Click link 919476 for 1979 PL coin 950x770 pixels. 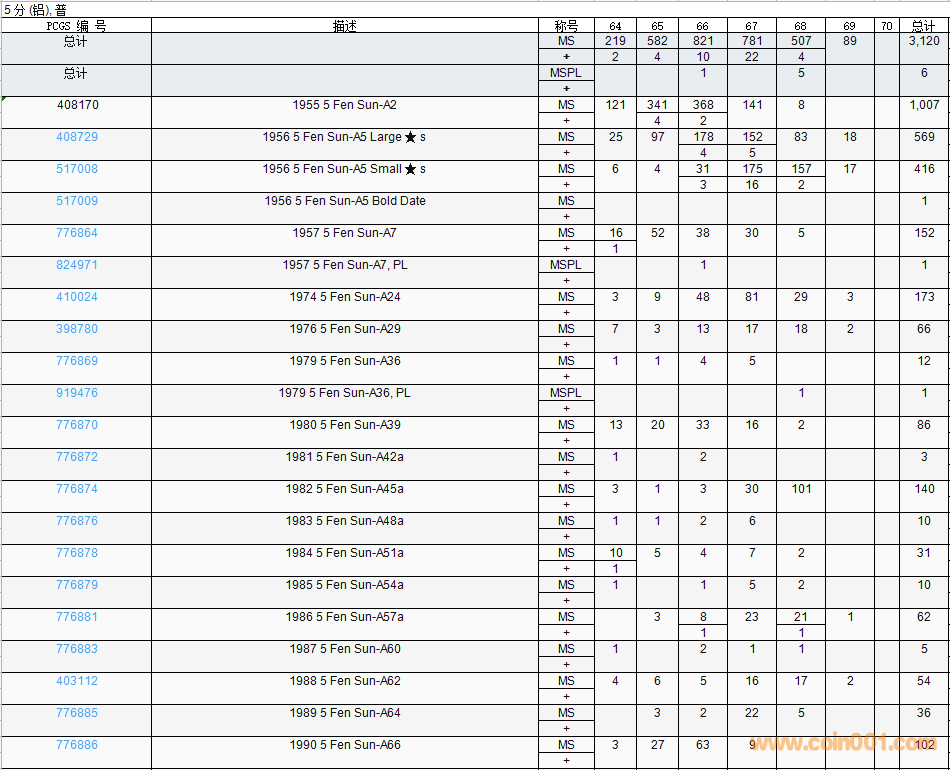click(x=77, y=393)
